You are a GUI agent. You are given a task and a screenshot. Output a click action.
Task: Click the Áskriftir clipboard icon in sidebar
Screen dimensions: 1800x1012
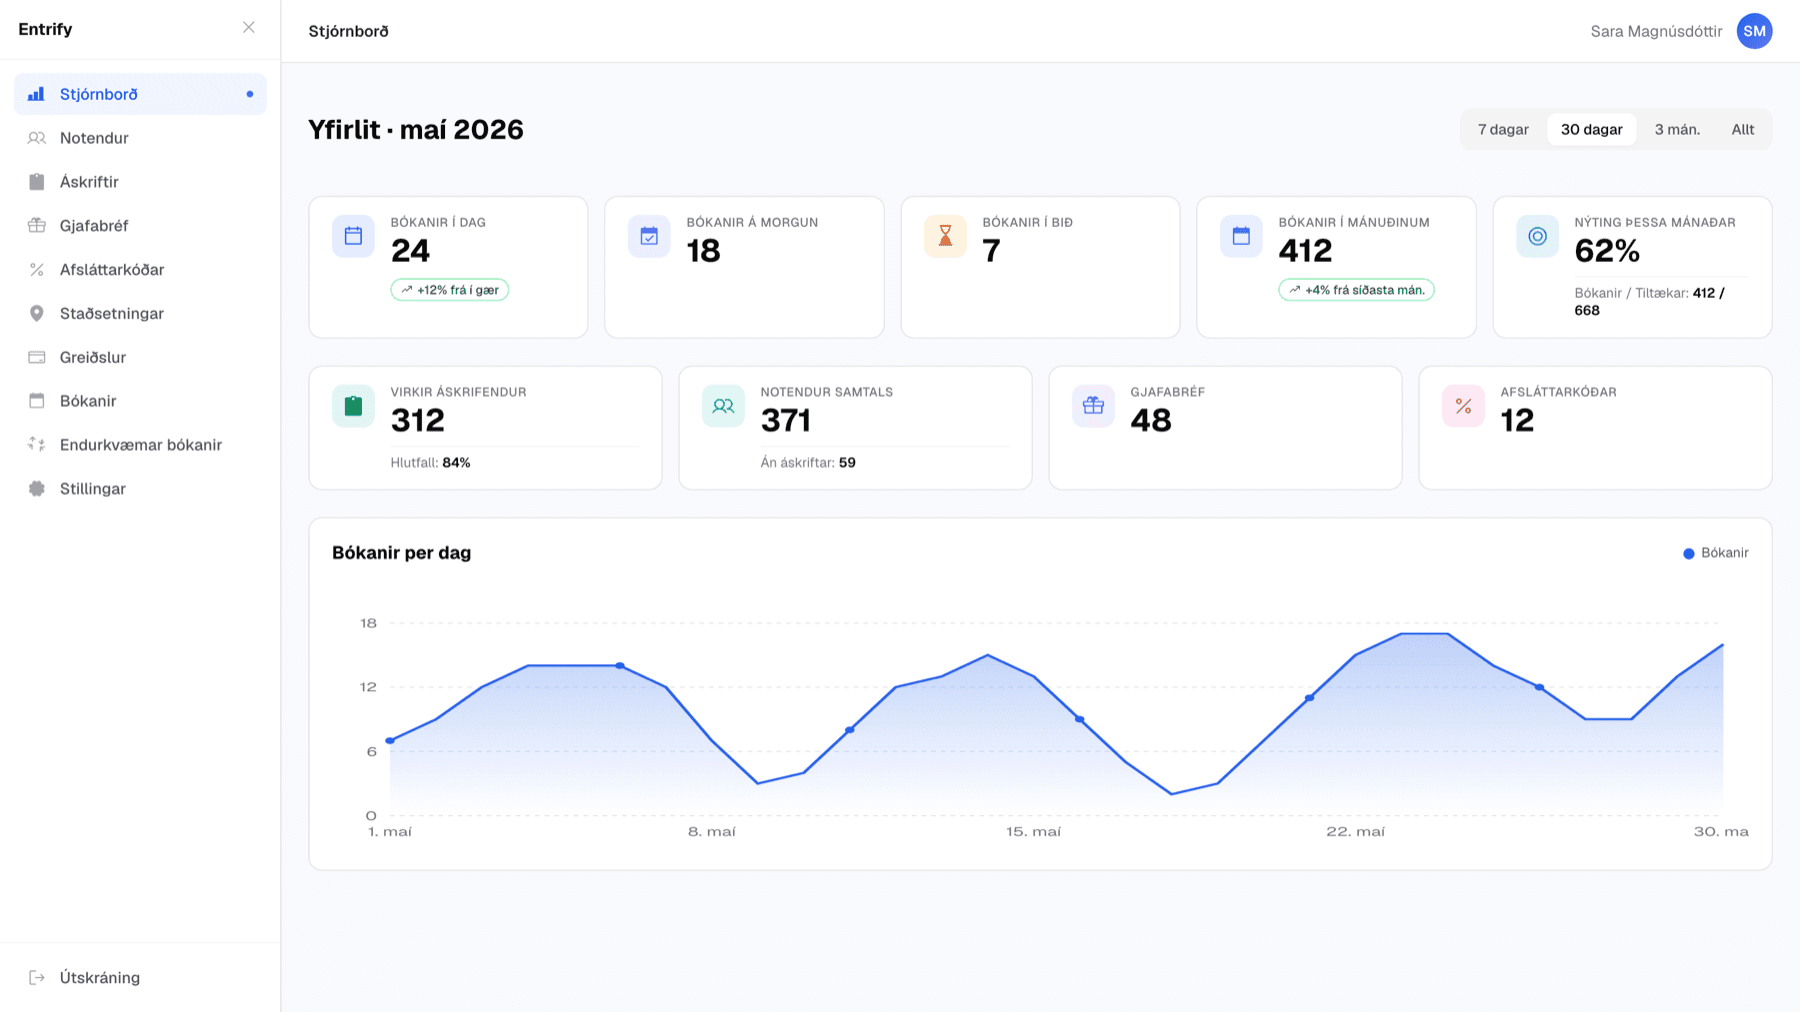[36, 182]
